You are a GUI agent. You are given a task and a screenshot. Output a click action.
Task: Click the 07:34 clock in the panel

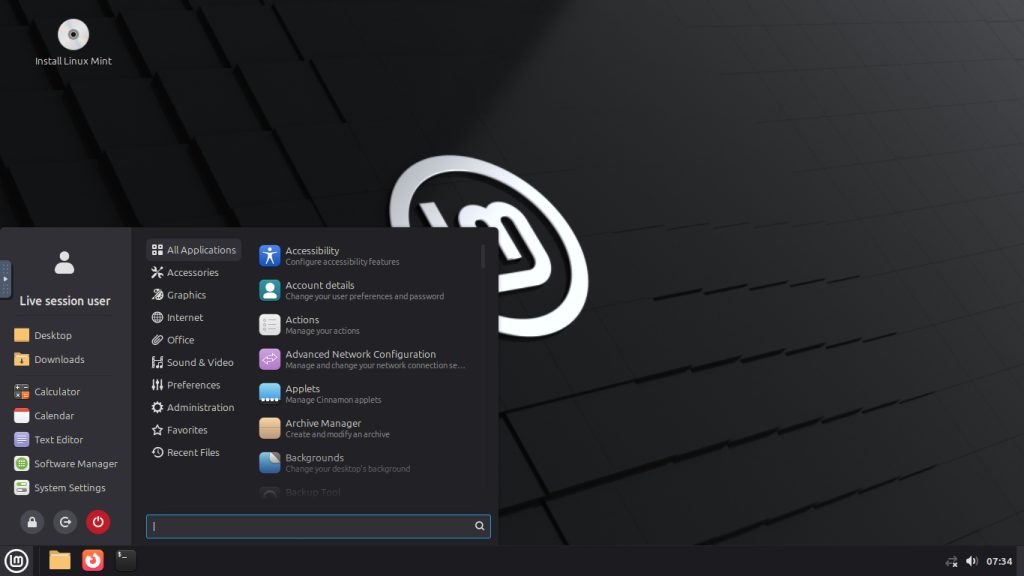[999, 561]
